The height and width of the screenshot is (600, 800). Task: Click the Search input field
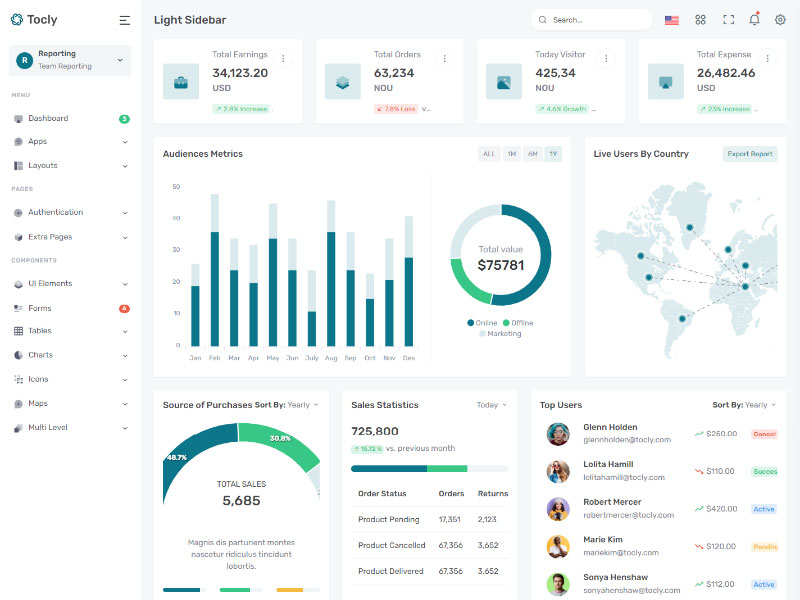click(x=596, y=20)
